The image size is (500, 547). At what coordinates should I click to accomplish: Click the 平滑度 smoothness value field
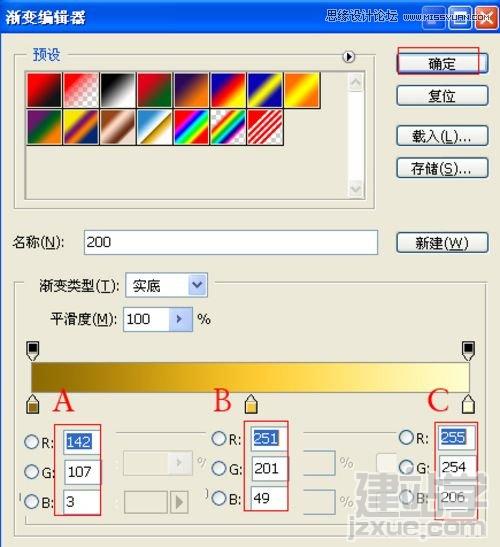147,319
